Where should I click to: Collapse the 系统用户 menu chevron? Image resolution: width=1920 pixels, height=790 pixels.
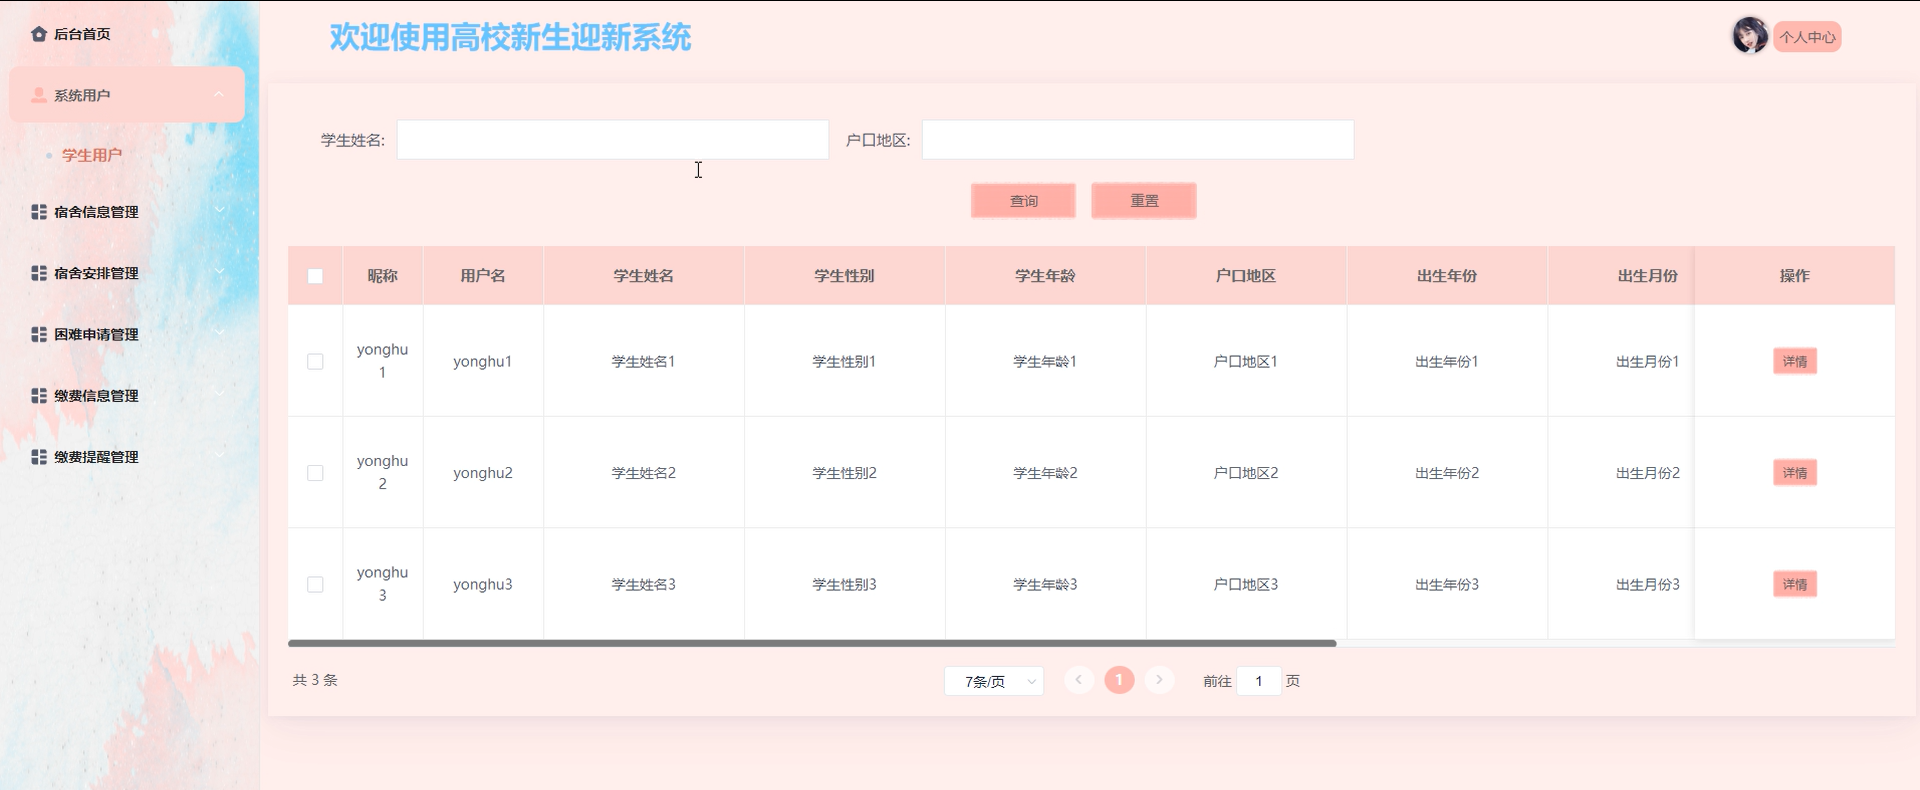pyautogui.click(x=219, y=95)
